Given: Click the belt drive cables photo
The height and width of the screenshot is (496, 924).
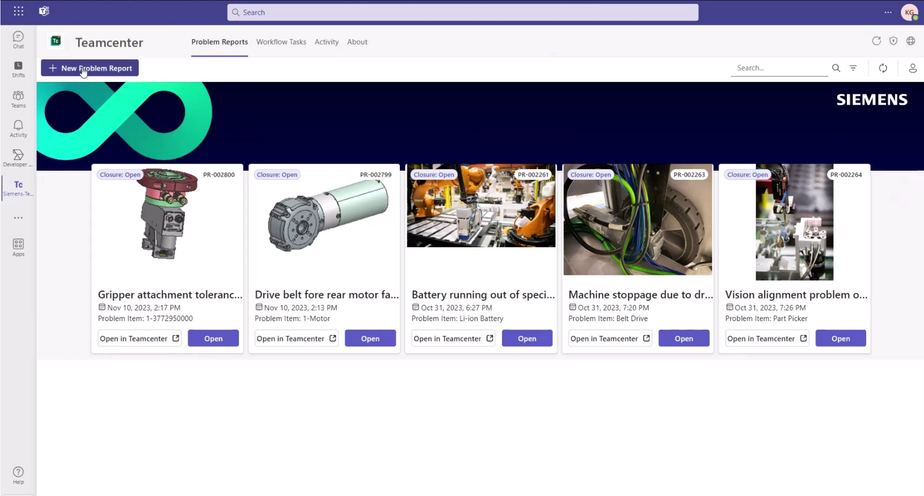Looking at the screenshot, I should click(638, 220).
